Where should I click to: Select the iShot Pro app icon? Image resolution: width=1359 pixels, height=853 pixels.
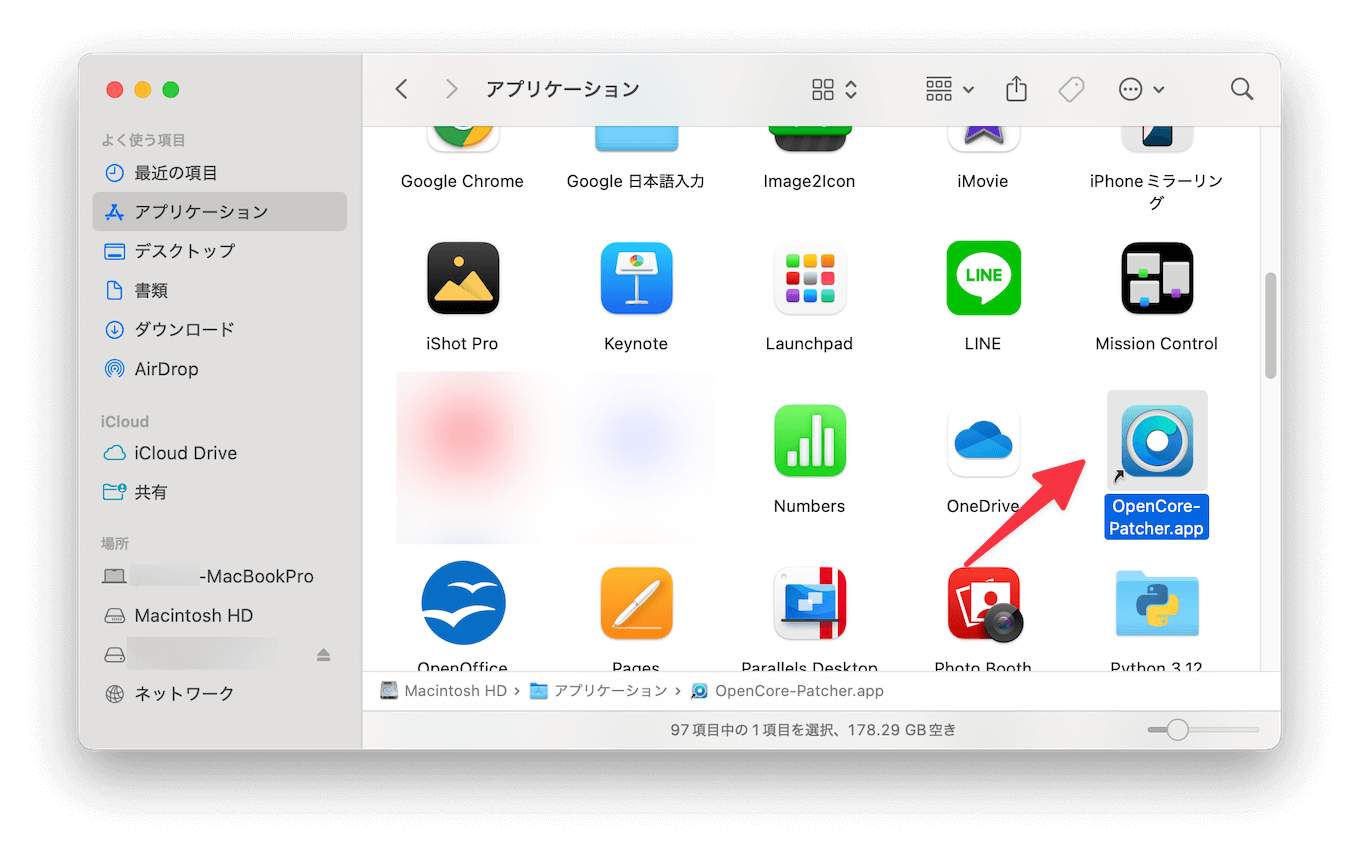click(462, 278)
